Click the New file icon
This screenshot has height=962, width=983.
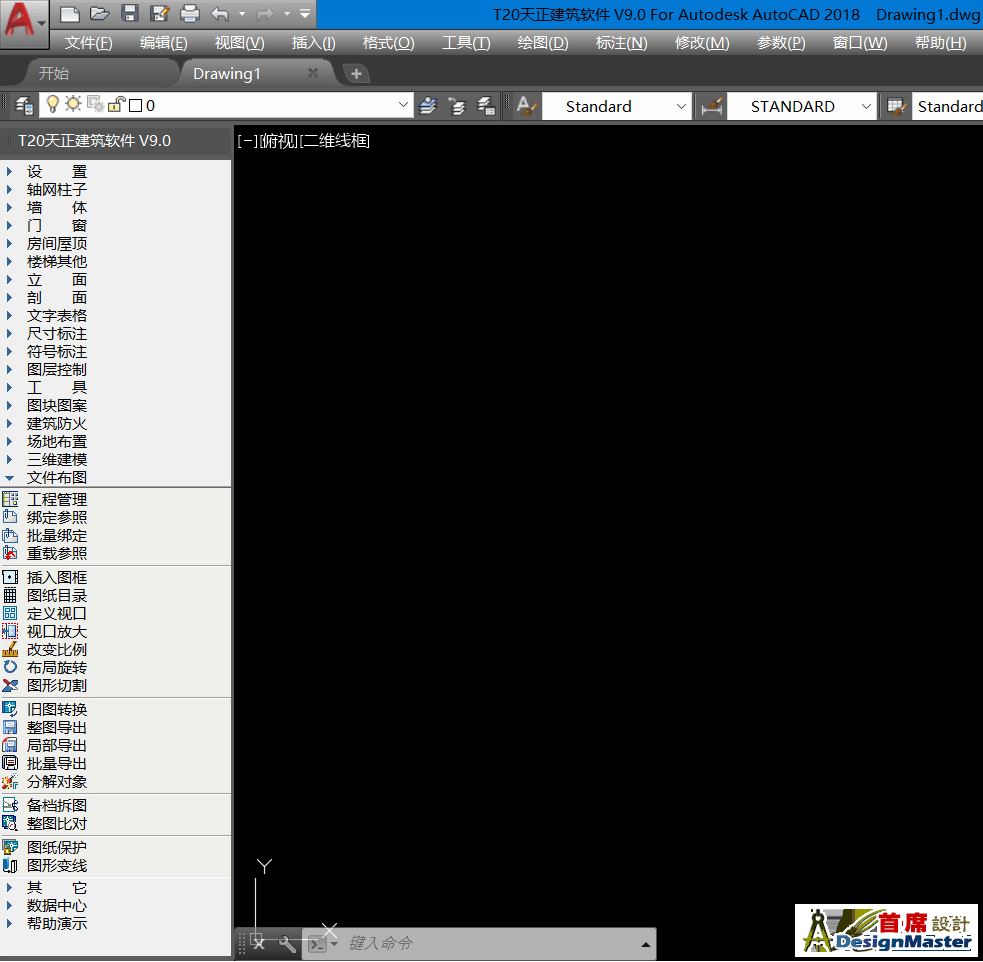[70, 13]
